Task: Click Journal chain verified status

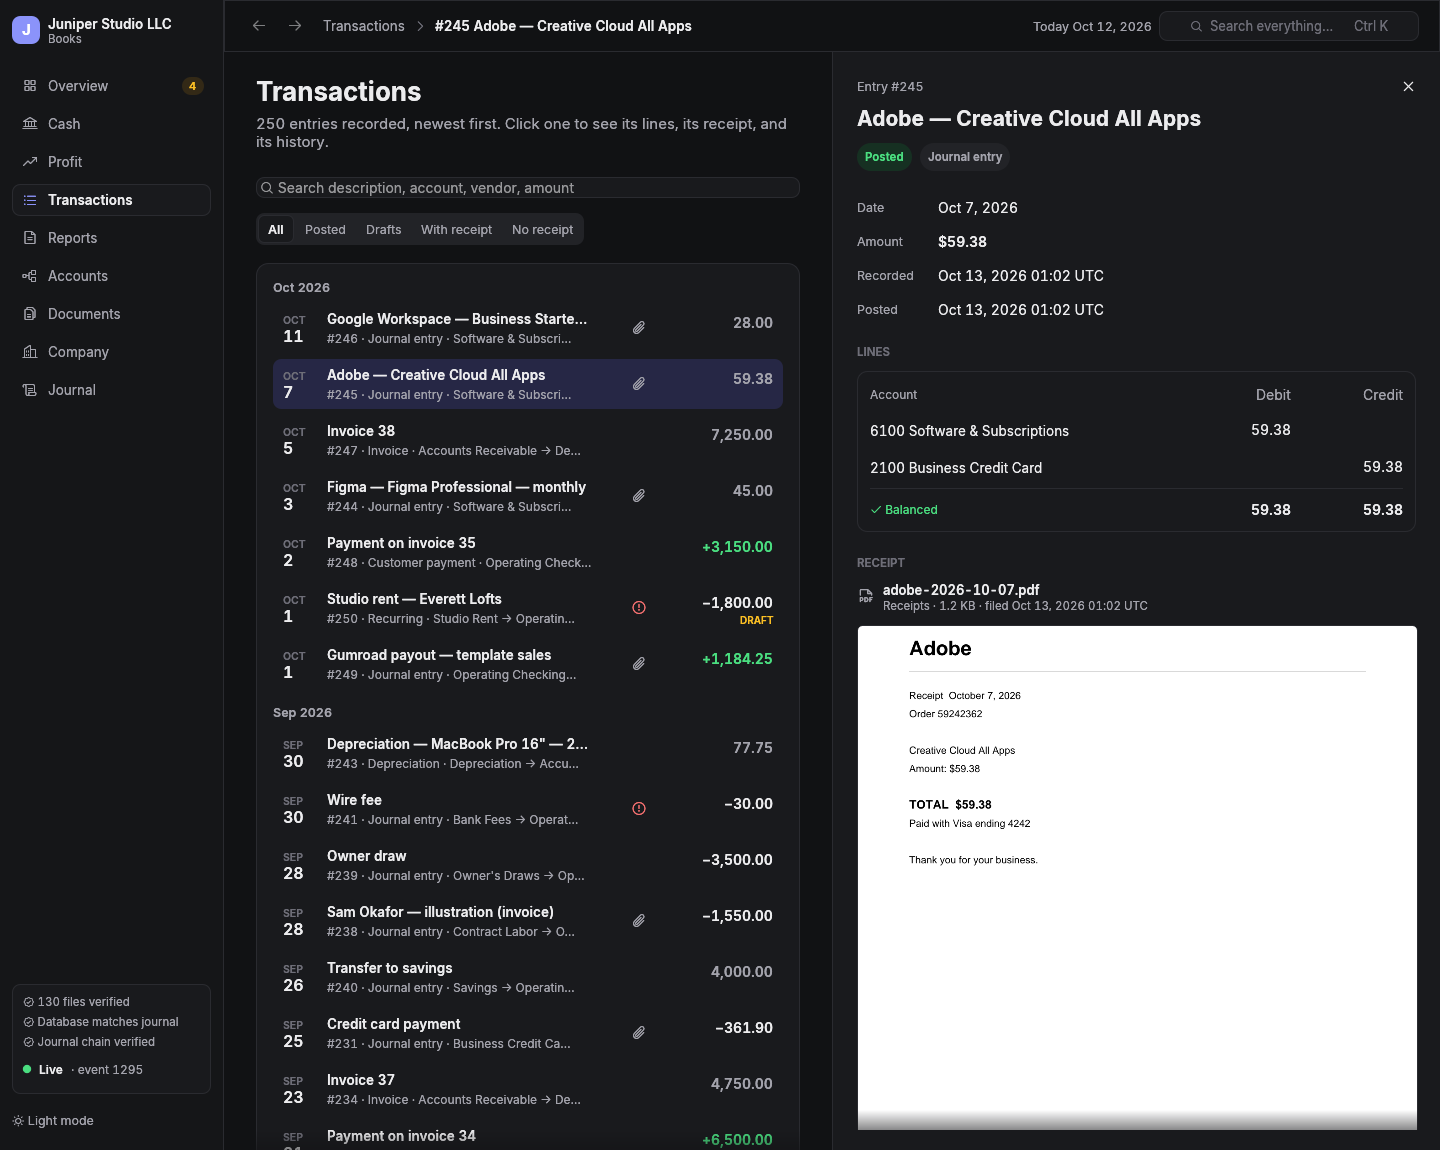Action: (x=89, y=1042)
